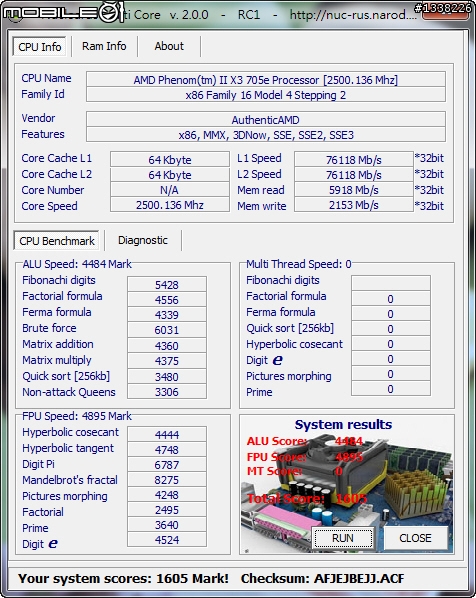Viewport: 476px width, 598px height.
Task: Click the Core Speed 2500.136 Mhz field
Action: 170,205
